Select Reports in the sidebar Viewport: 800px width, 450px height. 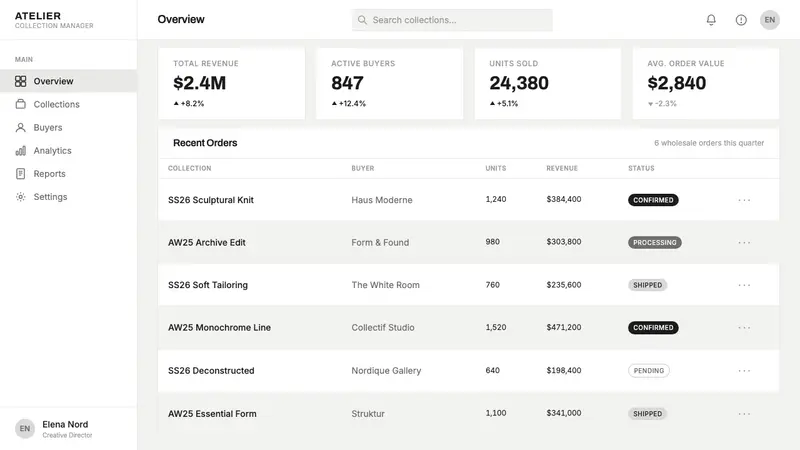pos(68,173)
